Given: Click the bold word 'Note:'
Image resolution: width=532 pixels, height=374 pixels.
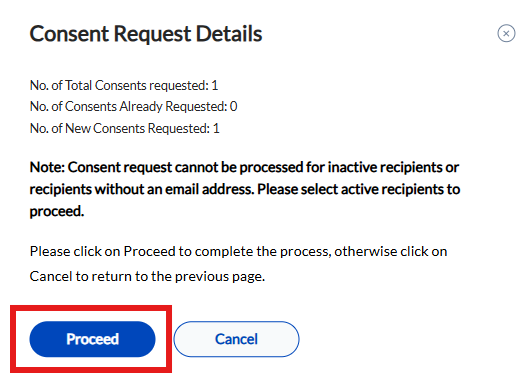Looking at the screenshot, I should pos(47,167).
